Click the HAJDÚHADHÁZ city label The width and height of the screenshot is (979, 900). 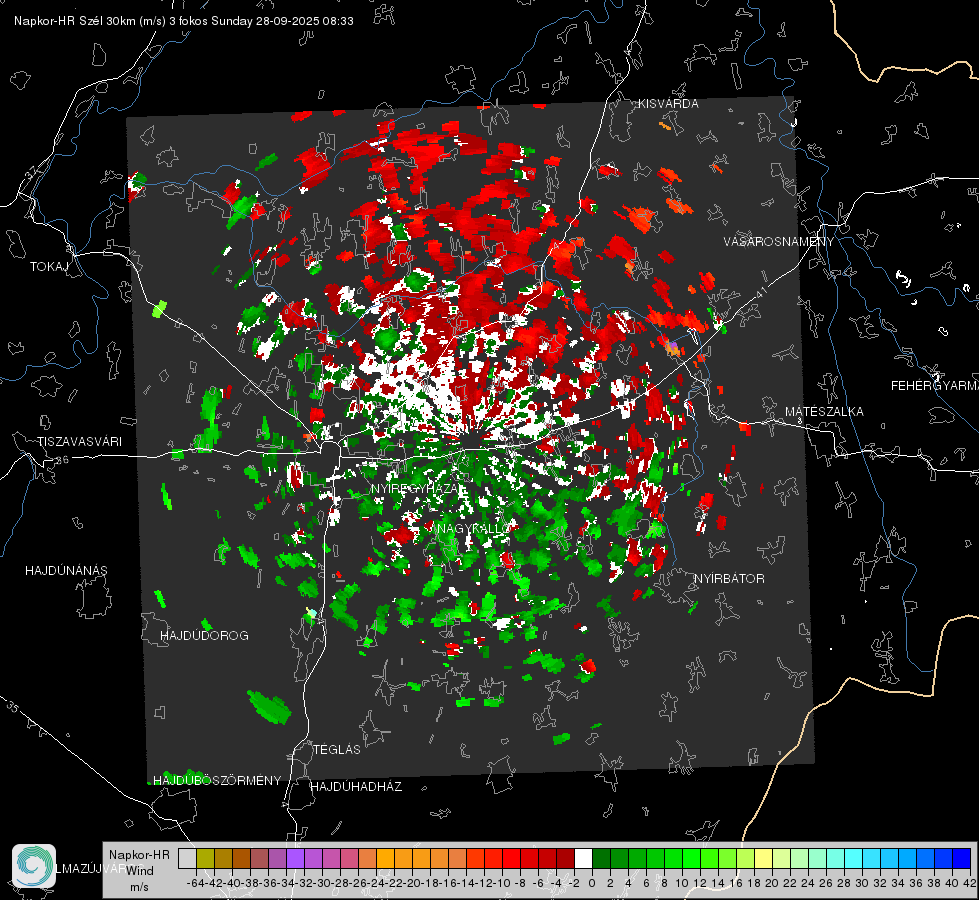[x=356, y=787]
